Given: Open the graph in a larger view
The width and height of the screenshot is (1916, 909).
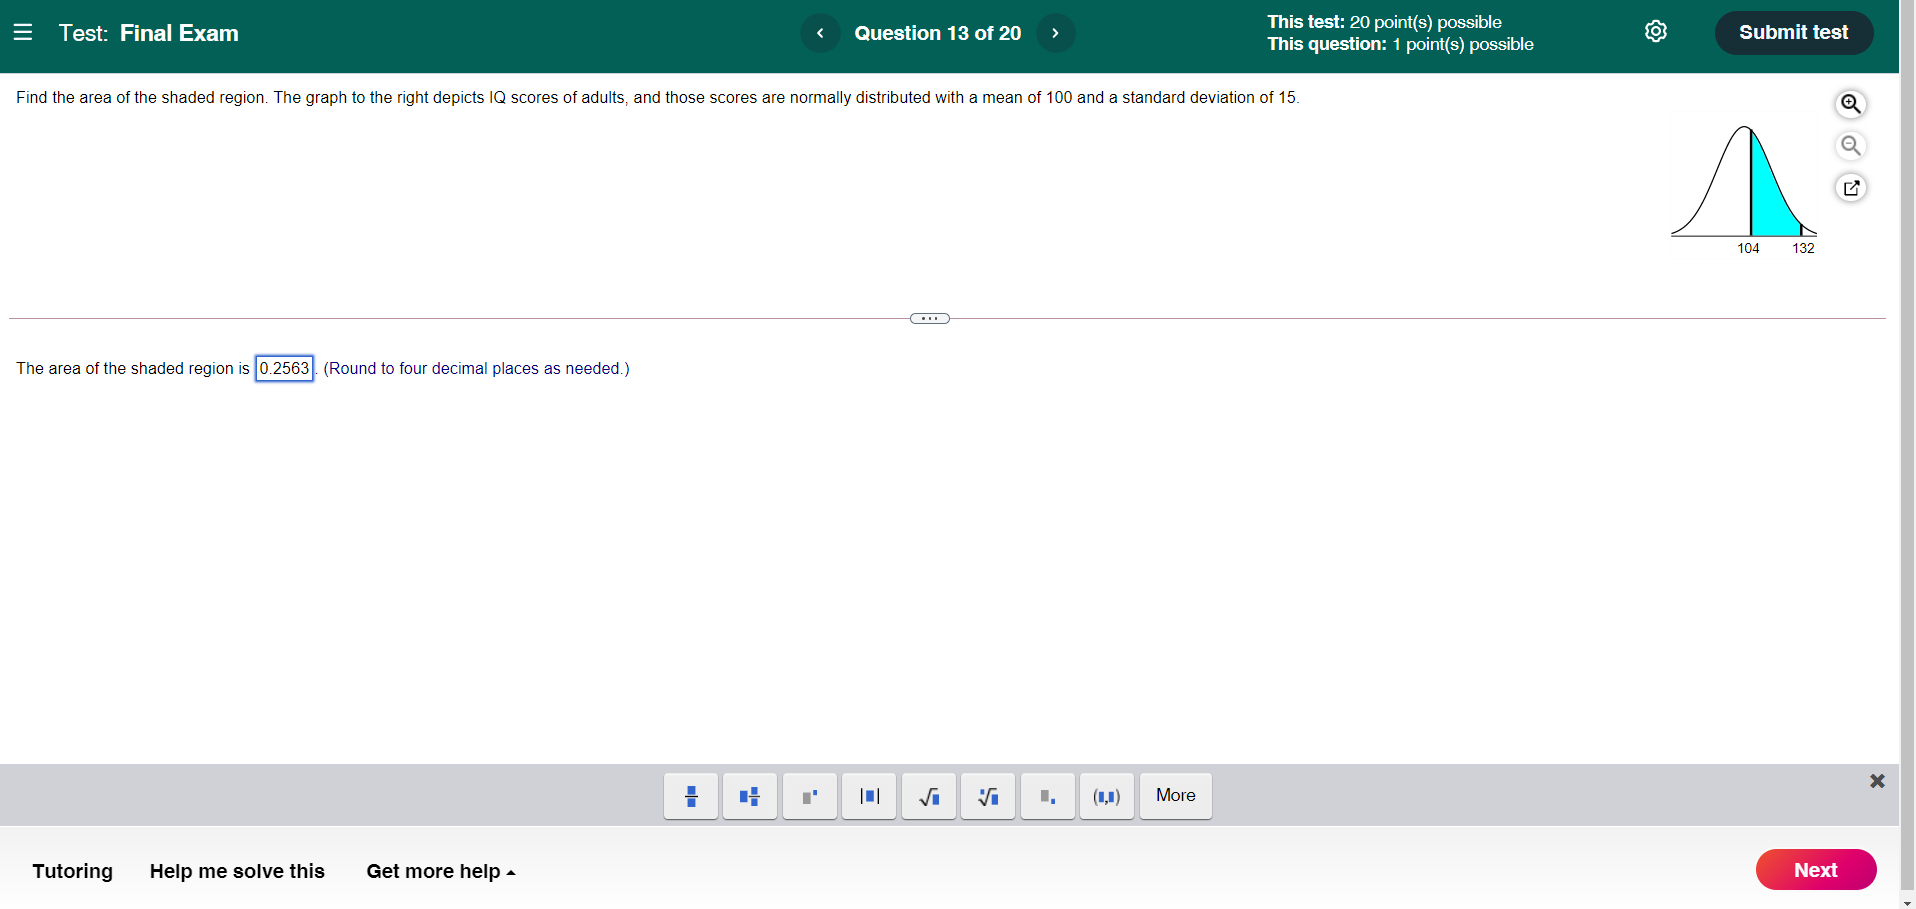Looking at the screenshot, I should (x=1851, y=188).
